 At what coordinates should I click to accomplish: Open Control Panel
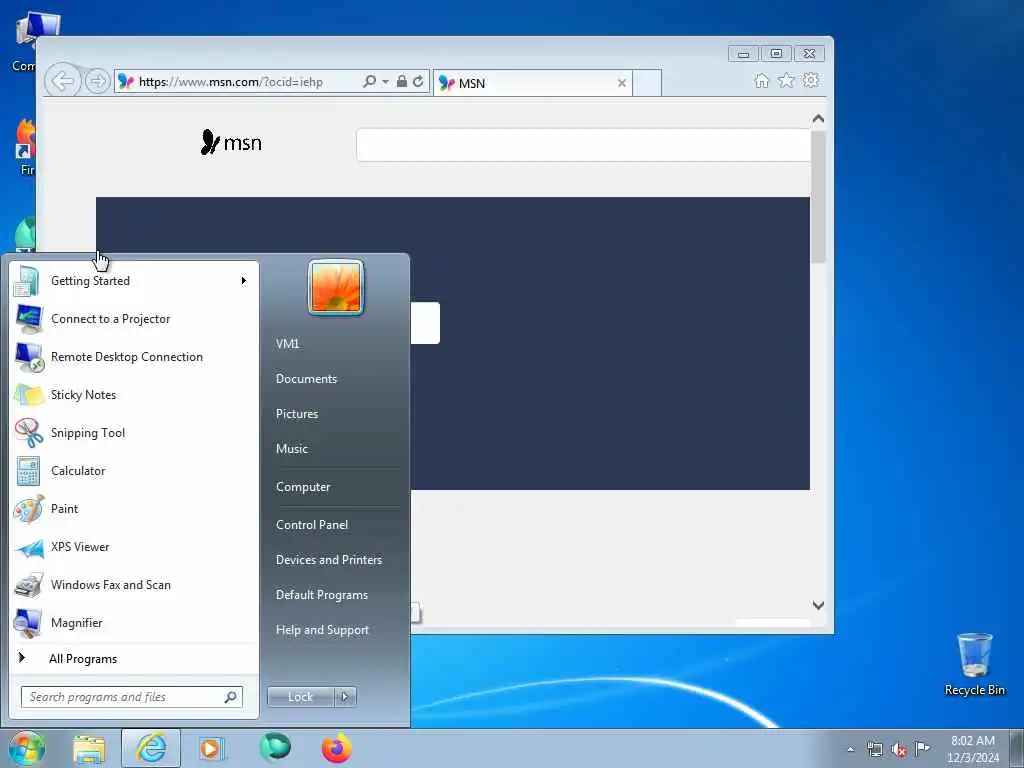click(312, 525)
